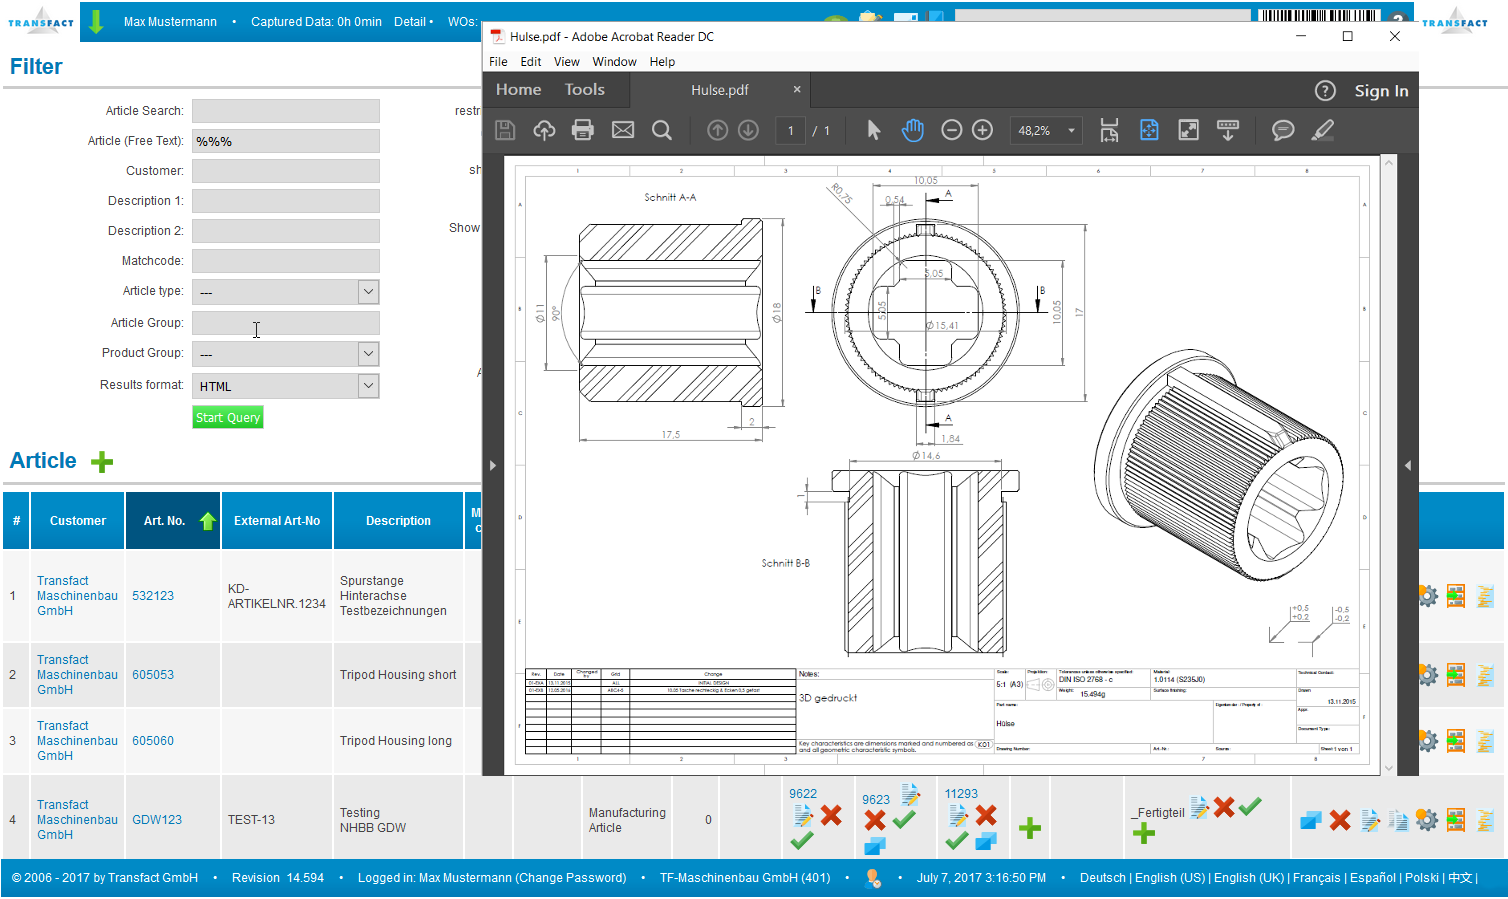Switch to Tools tab in Acrobat
1508x899 pixels.
coord(585,90)
